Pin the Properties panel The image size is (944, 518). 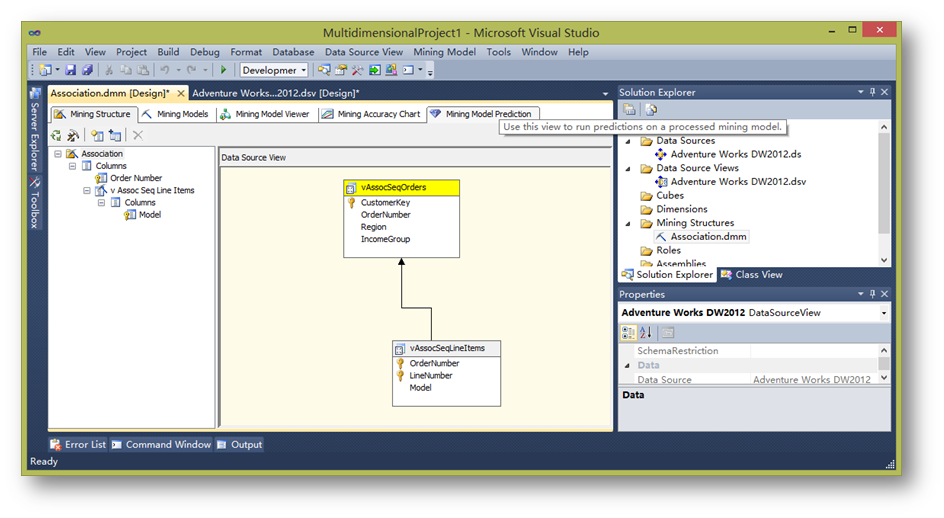coord(872,294)
